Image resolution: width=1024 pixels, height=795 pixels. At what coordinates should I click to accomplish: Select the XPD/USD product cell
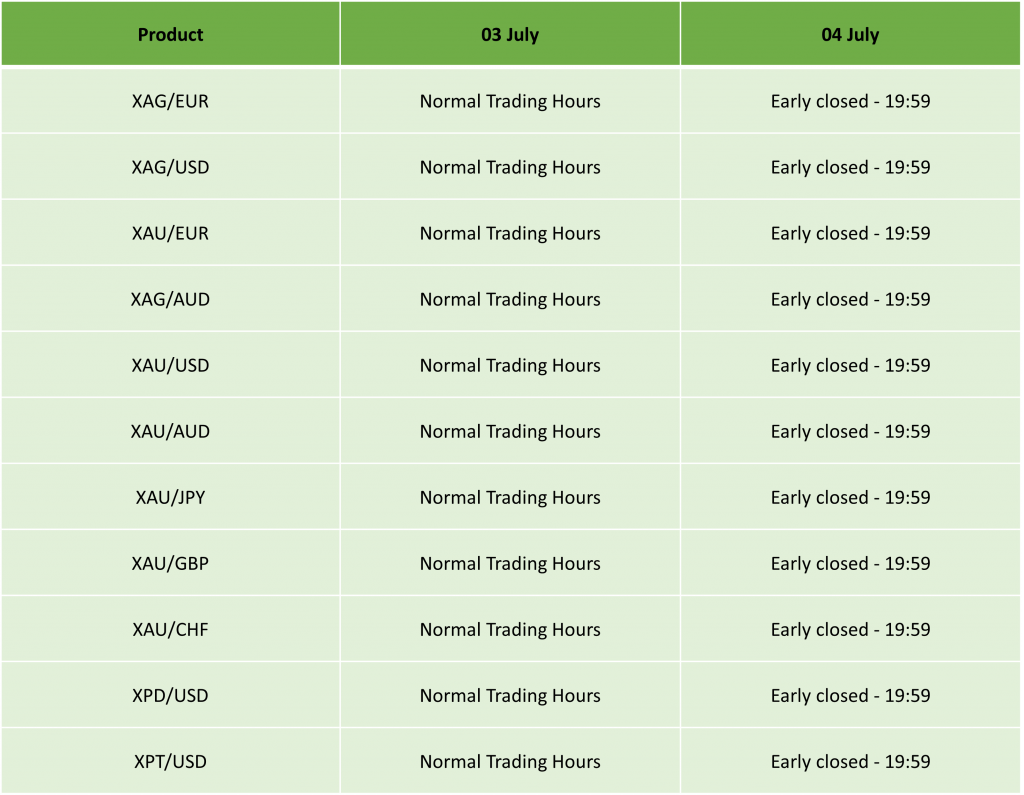point(170,695)
